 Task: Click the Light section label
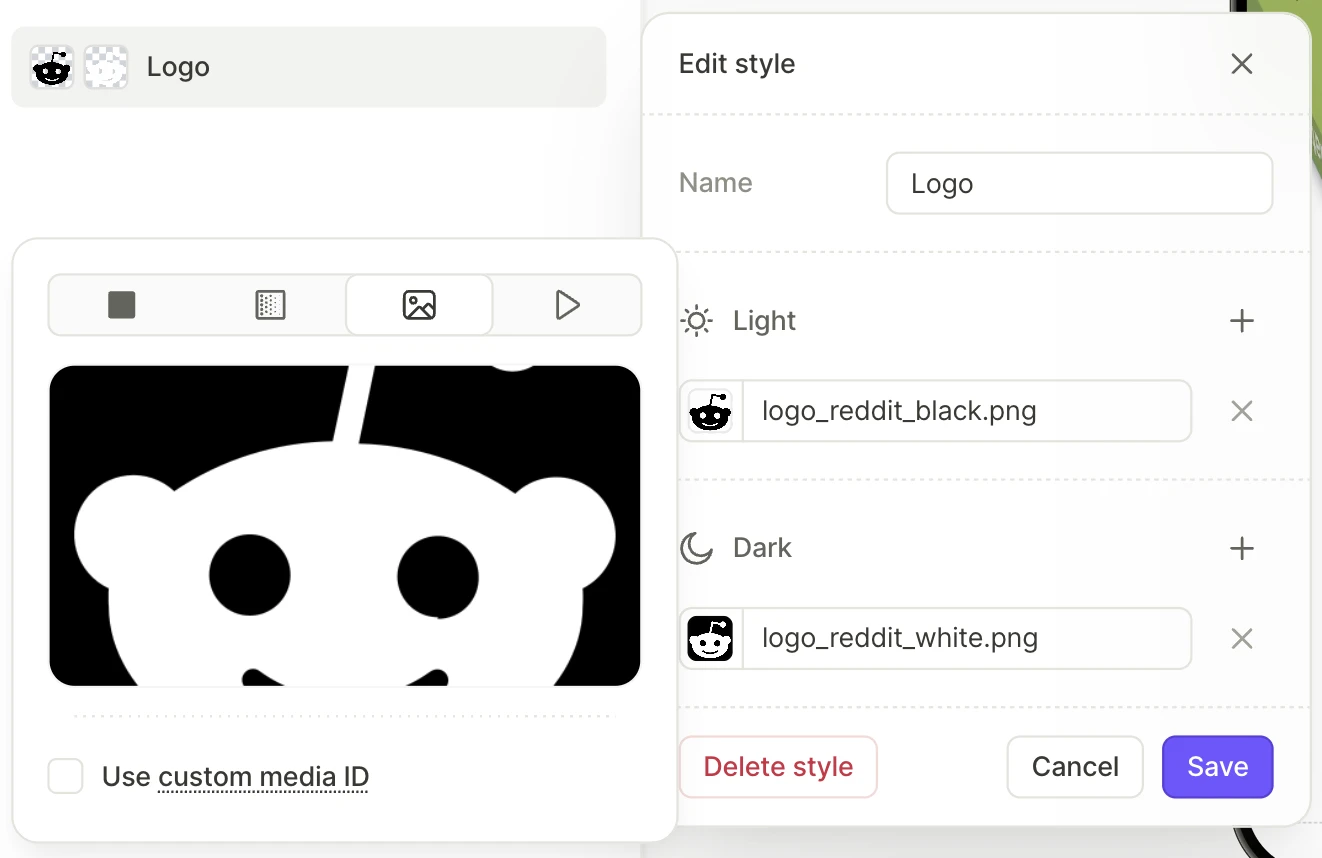(x=764, y=321)
